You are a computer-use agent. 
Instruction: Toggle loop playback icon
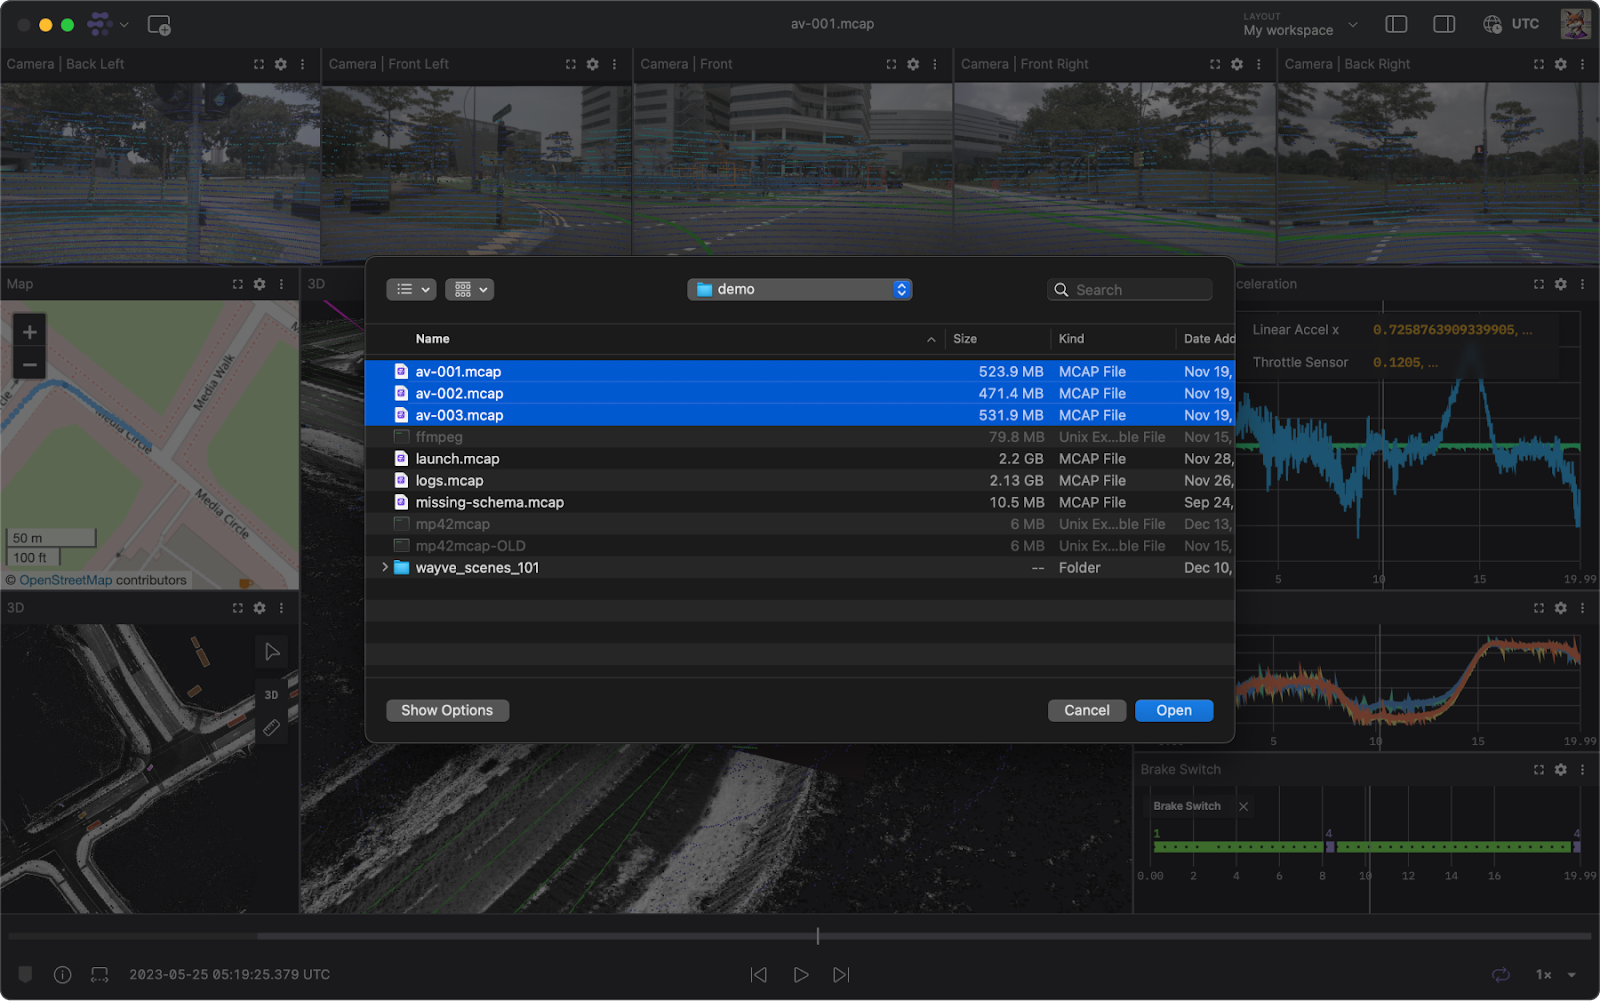point(1500,974)
